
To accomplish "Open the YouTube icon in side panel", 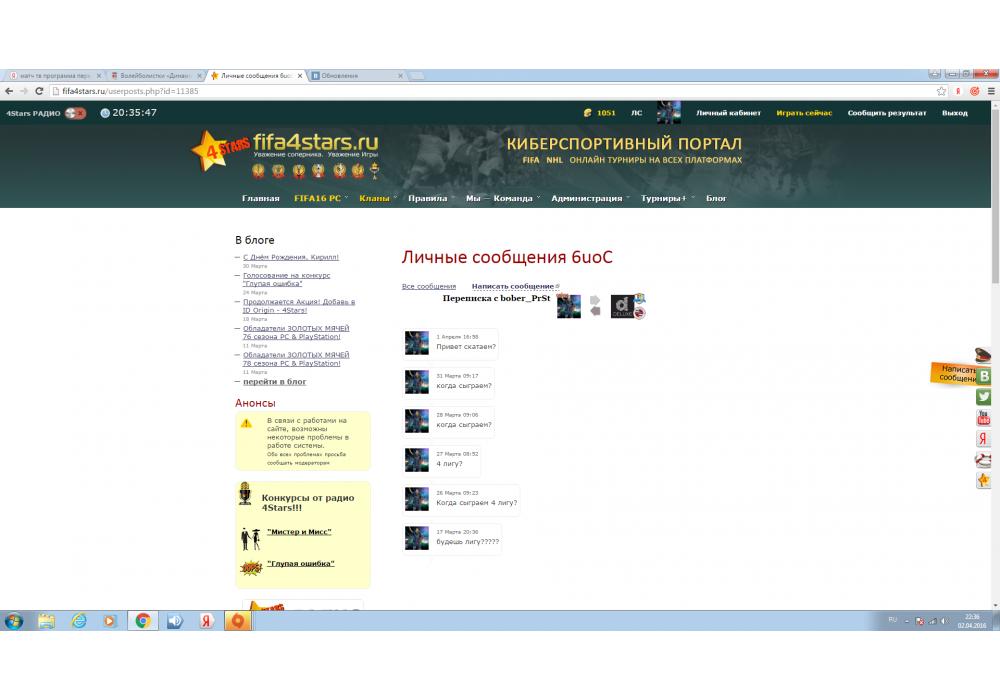I will click(984, 418).
